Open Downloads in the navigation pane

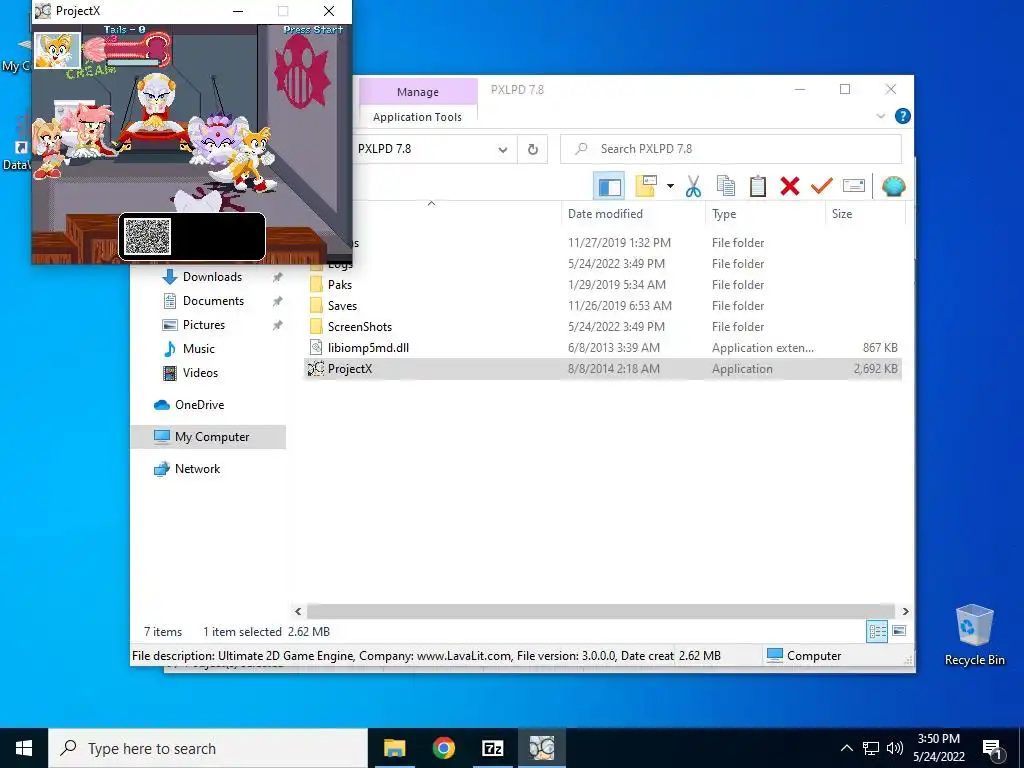(x=212, y=277)
